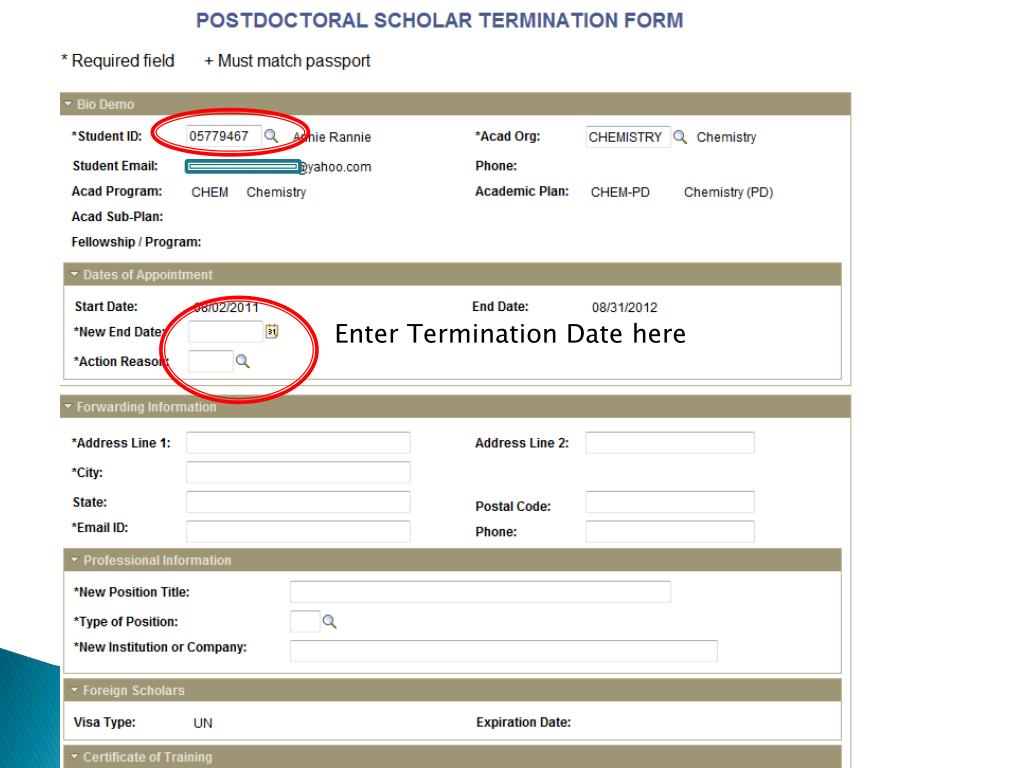Open the Type of Position lookup icon
This screenshot has width=1024, height=768.
pos(329,622)
